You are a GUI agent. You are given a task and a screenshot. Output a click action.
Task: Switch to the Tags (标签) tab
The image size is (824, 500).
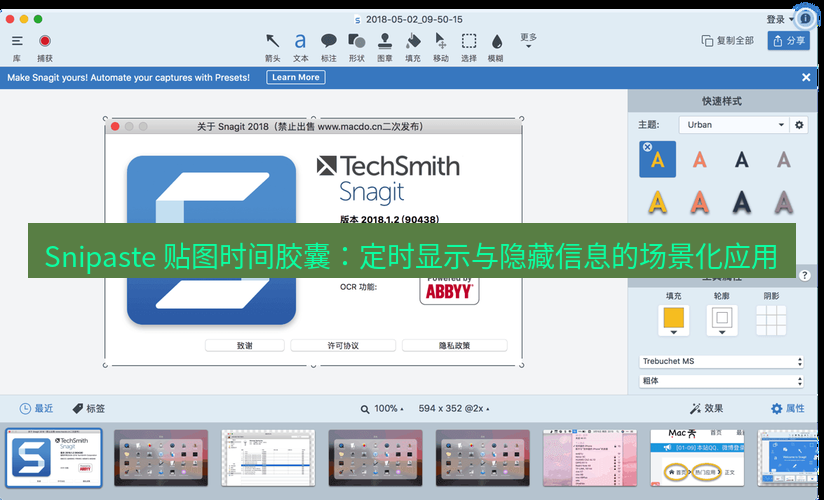coord(88,409)
